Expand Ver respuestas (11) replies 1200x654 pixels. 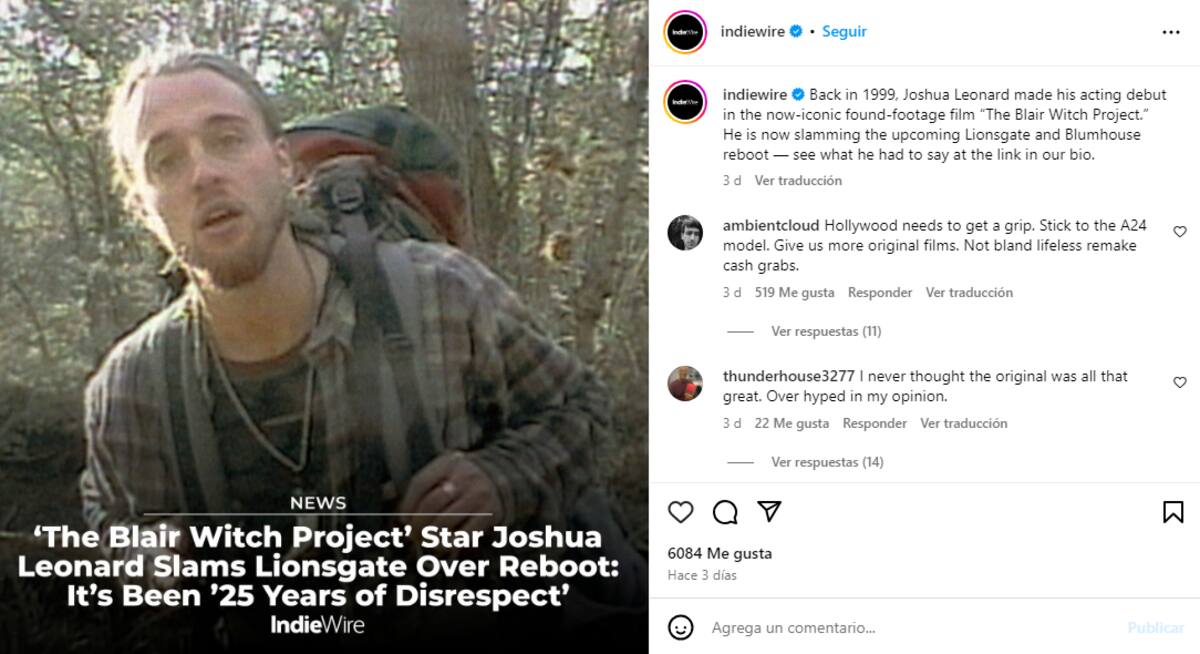tap(826, 331)
